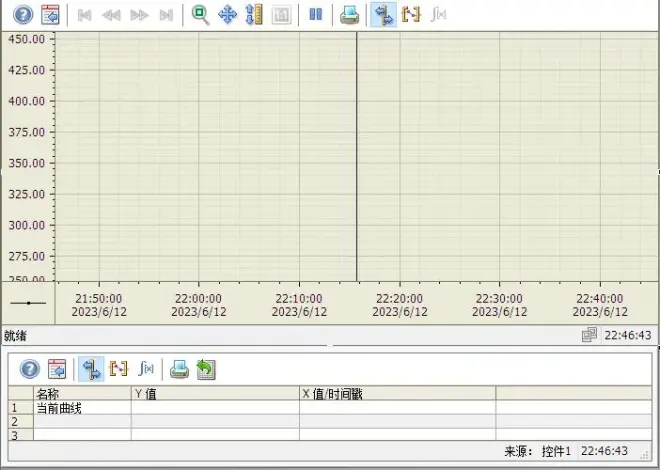The height and width of the screenshot is (470, 660).
Task: Select the 名称 column header
Action: point(82,393)
